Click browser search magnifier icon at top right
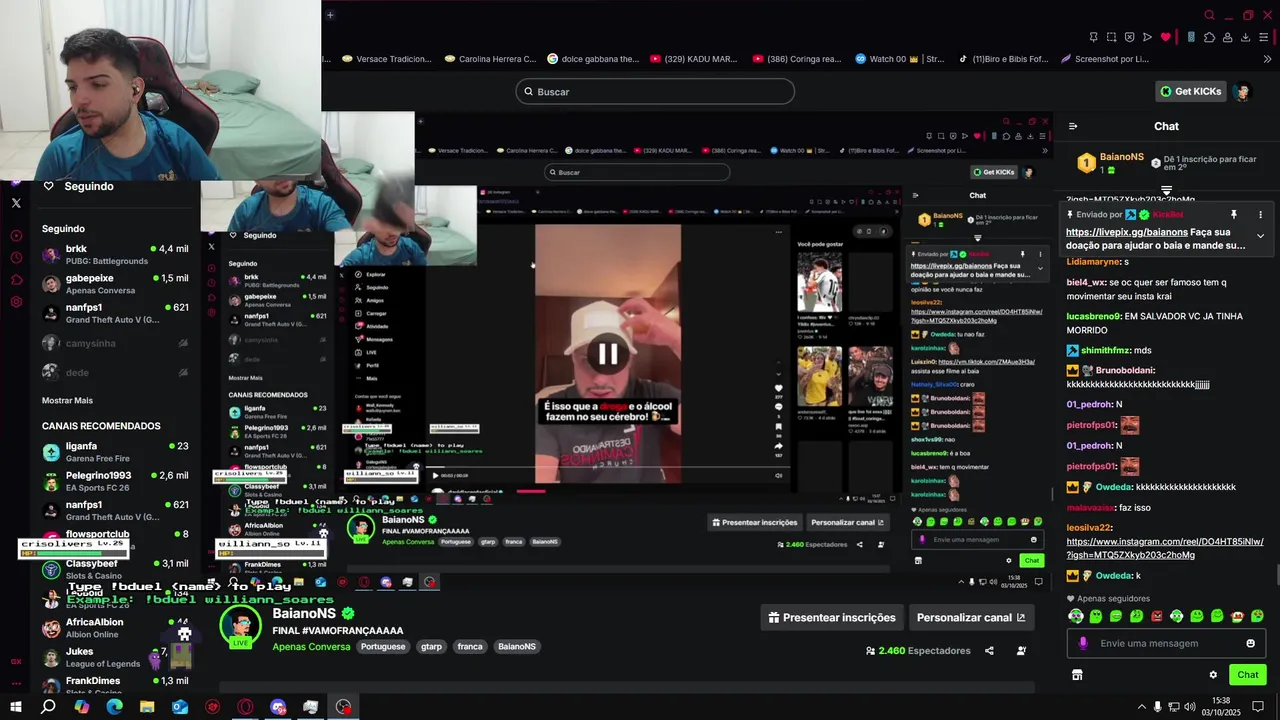This screenshot has width=1280, height=720. click(1209, 15)
